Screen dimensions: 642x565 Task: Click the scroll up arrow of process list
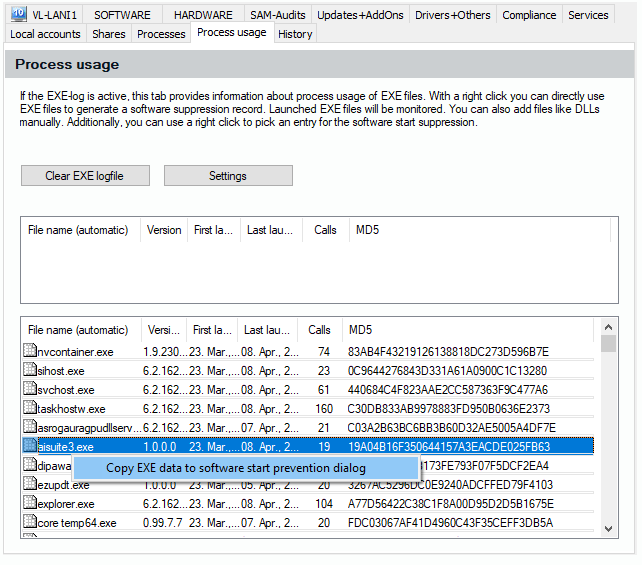pos(608,329)
